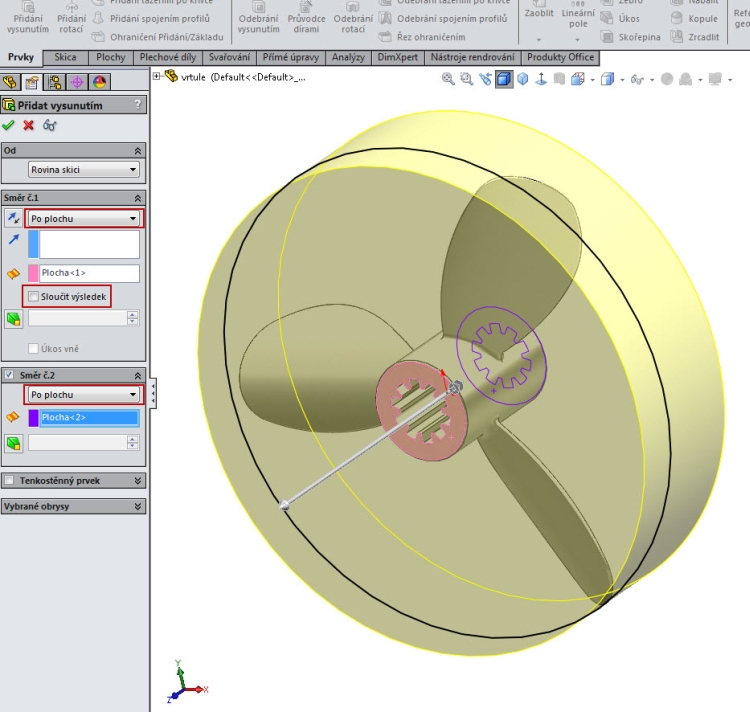This screenshot has height=712, width=750.
Task: Switch to the Skica tab
Action: coord(65,57)
